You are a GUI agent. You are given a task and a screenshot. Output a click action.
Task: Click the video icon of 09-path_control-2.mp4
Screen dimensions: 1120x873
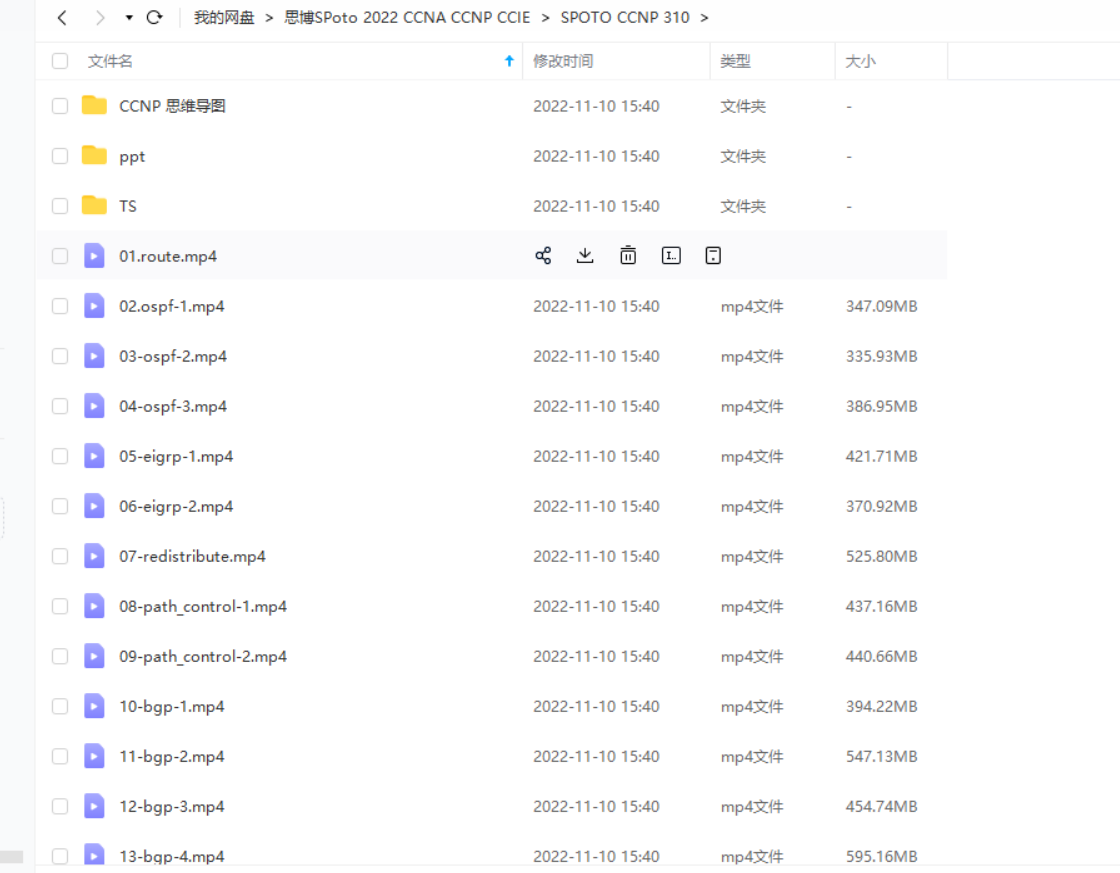coord(94,655)
